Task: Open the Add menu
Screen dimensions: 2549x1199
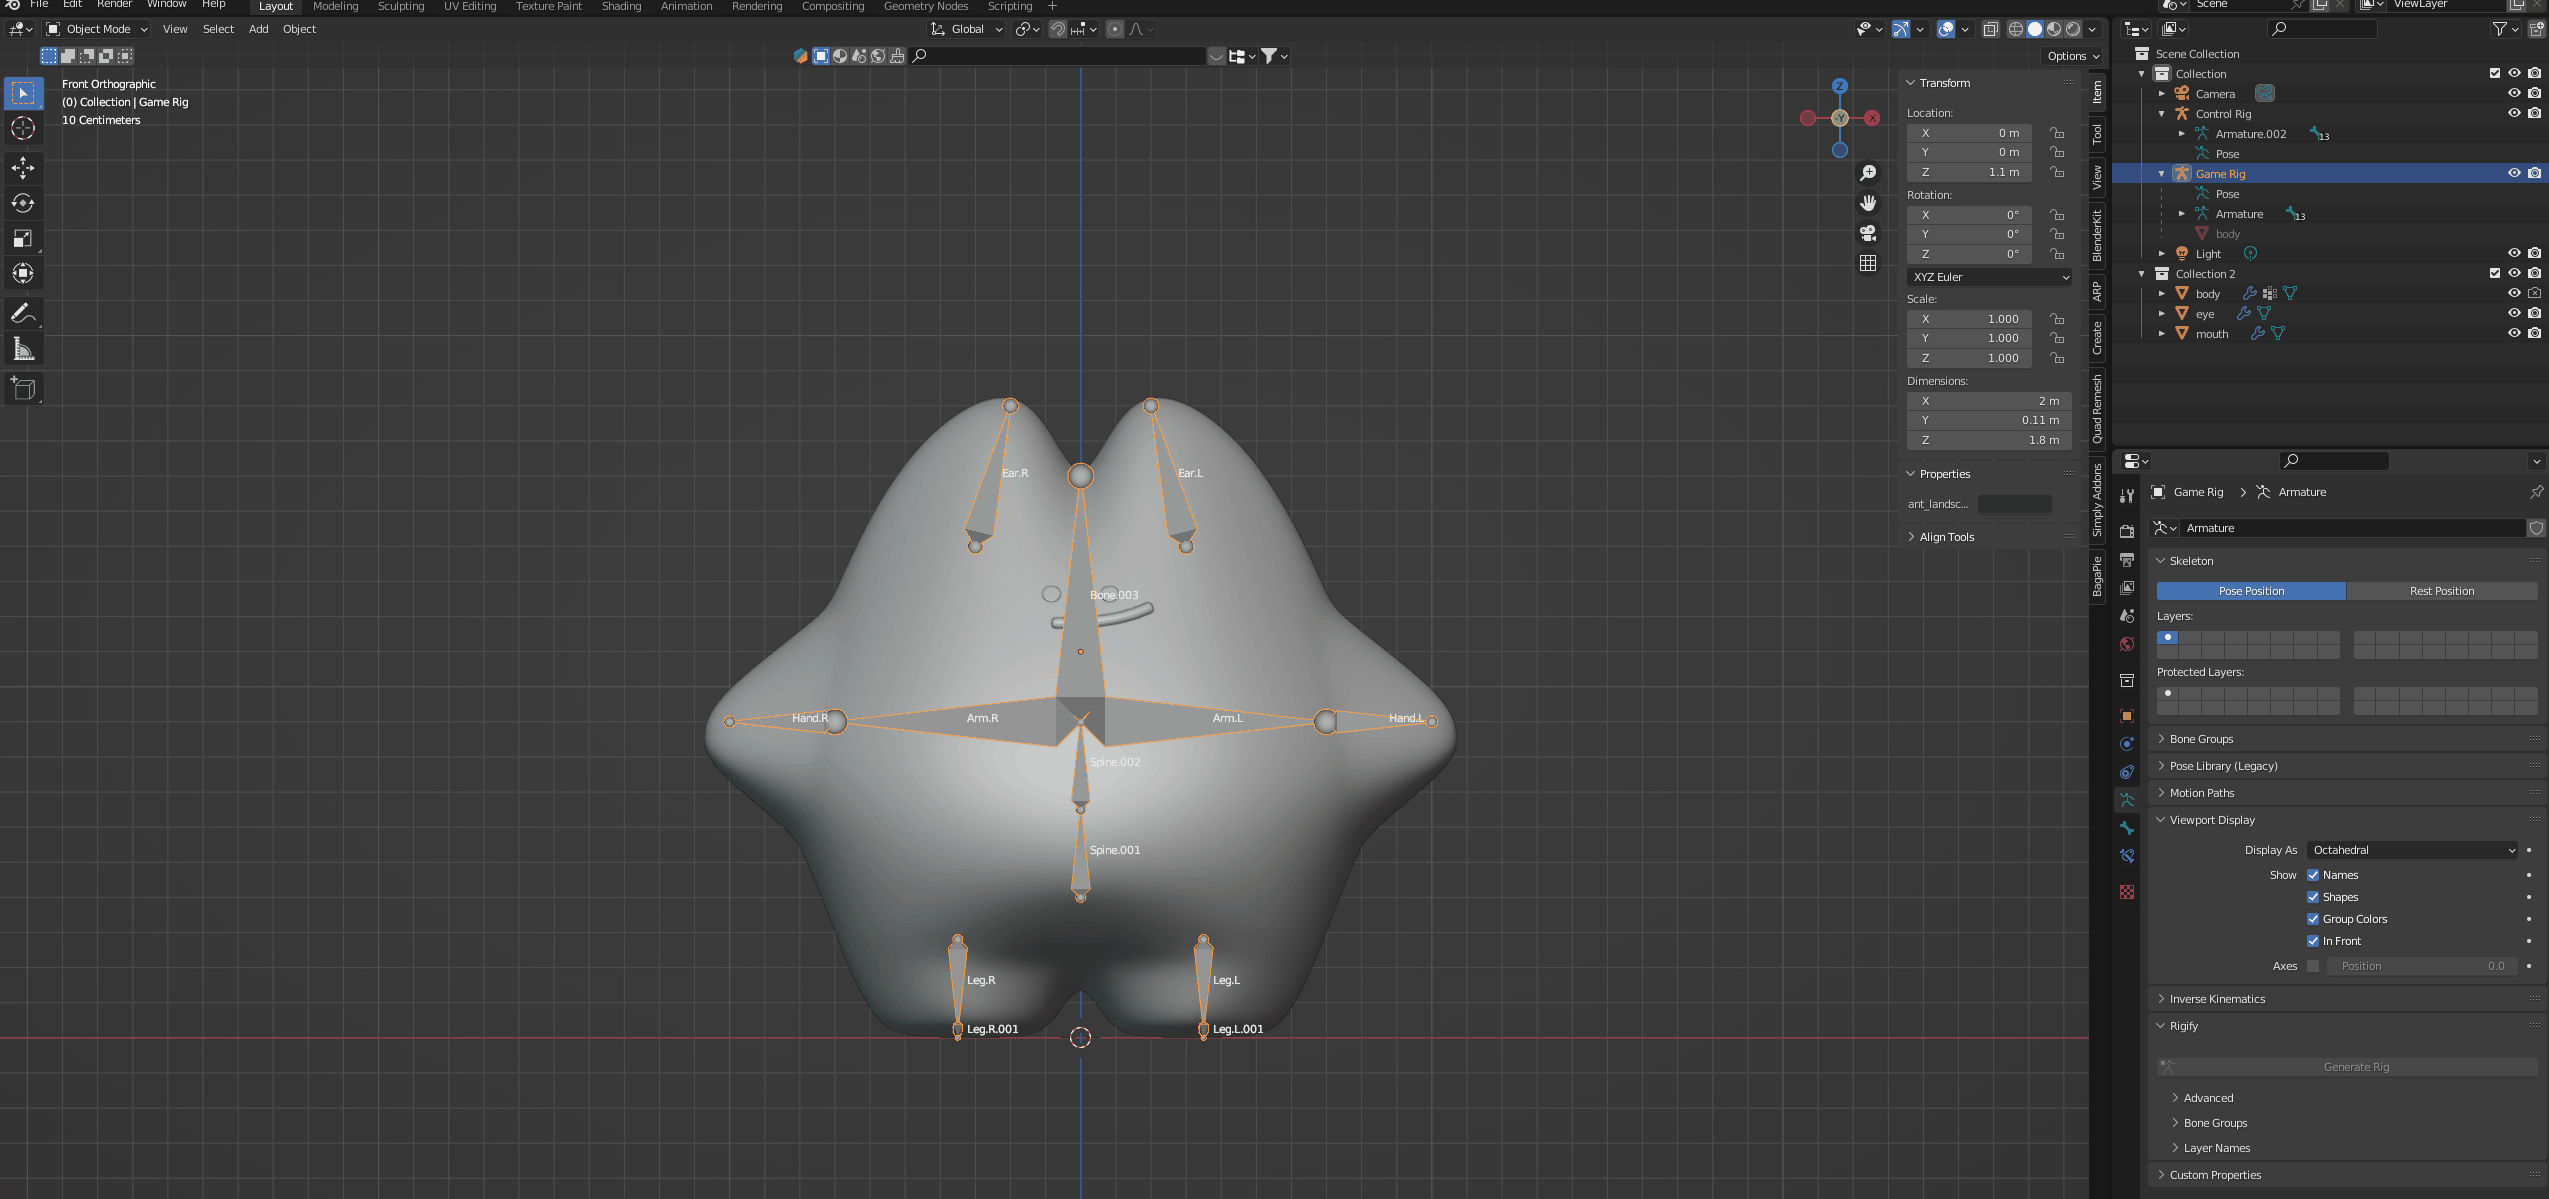Action: pos(258,29)
